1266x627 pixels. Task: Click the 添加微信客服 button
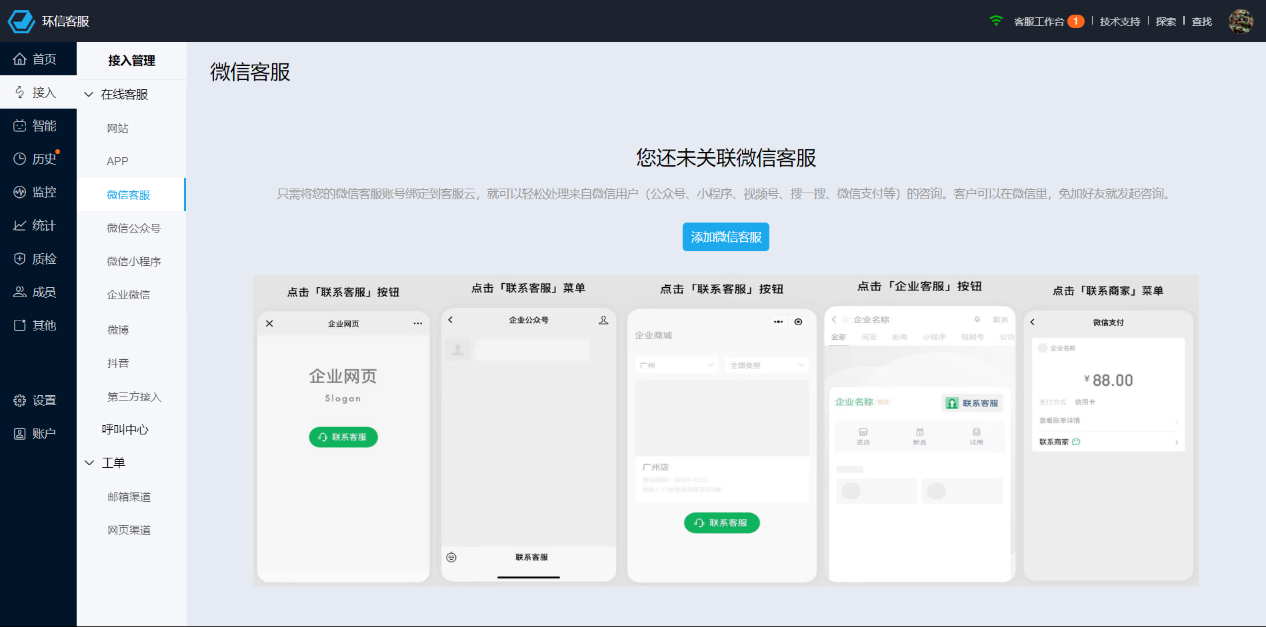pyautogui.click(x=726, y=237)
